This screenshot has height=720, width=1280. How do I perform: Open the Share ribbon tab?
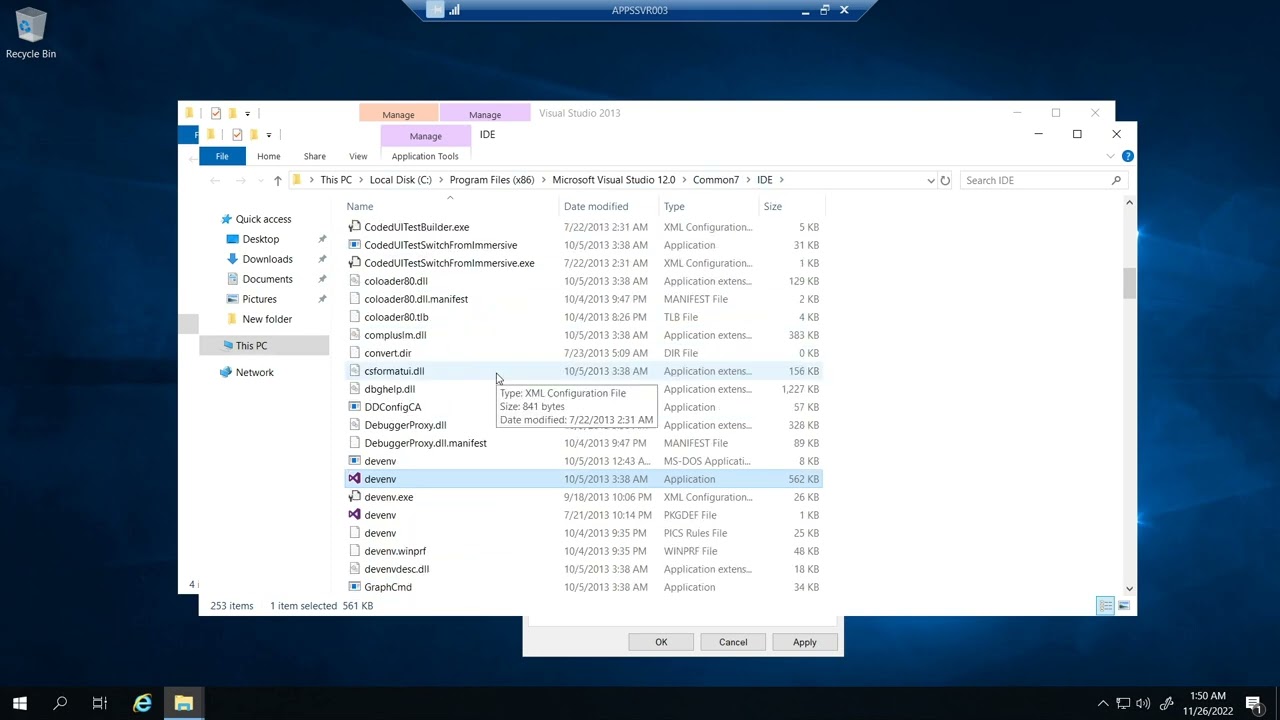tap(314, 156)
